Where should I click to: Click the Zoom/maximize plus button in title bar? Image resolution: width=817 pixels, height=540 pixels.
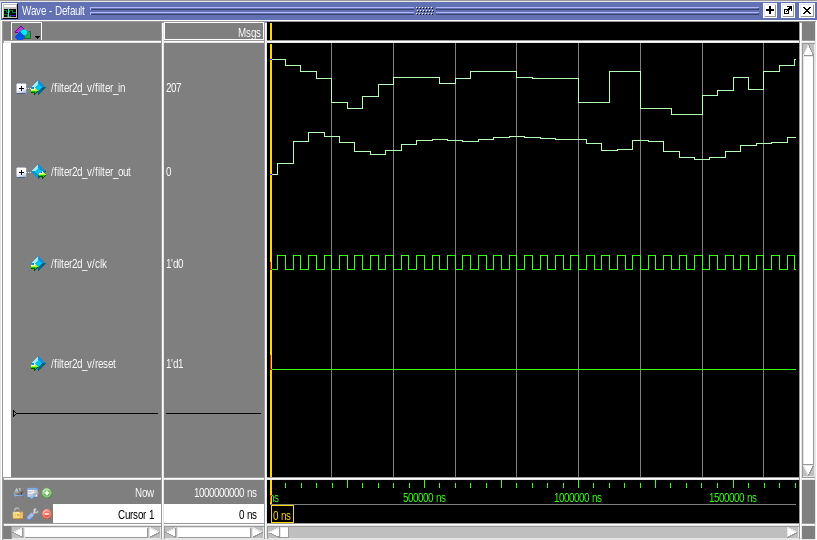(770, 10)
